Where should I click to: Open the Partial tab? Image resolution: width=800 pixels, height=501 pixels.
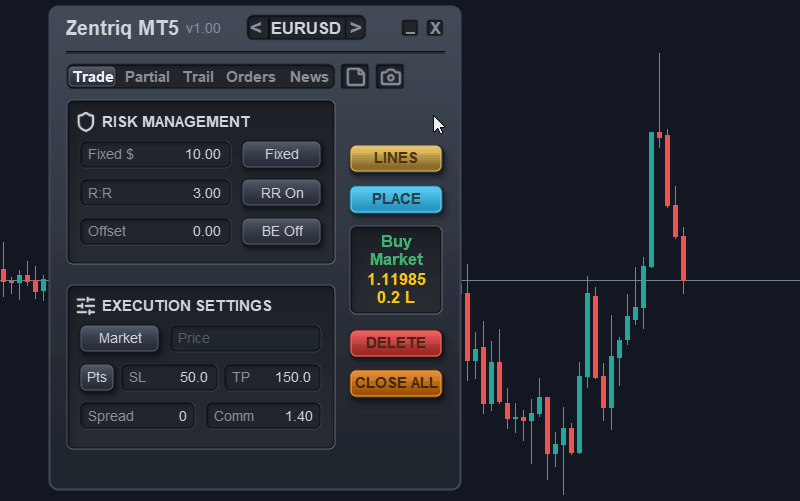coord(147,77)
